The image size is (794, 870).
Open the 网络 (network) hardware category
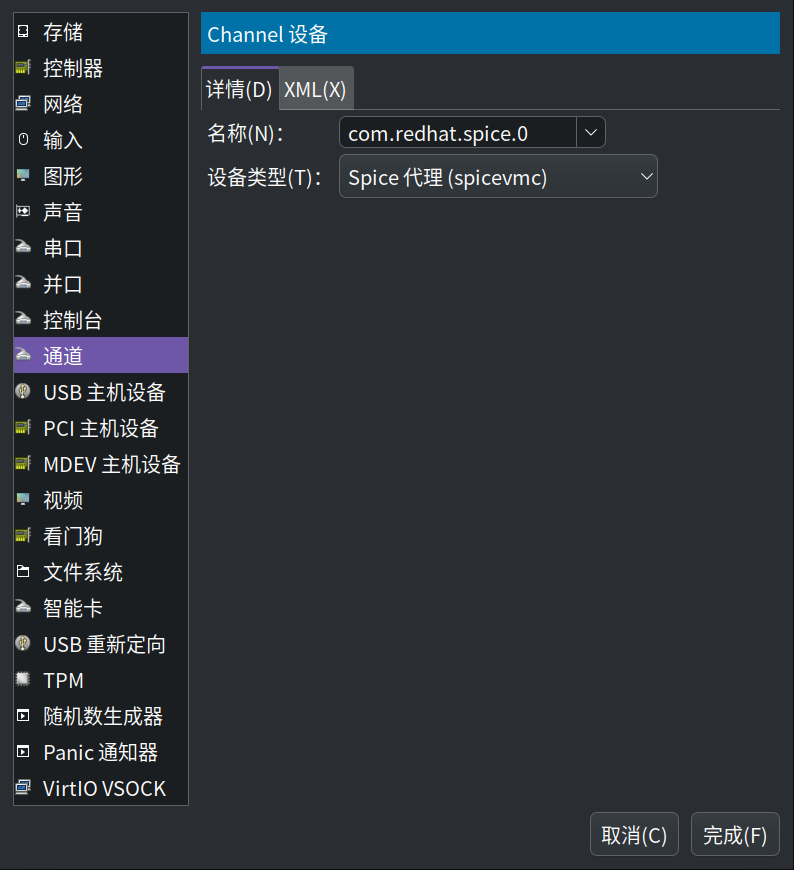60,104
